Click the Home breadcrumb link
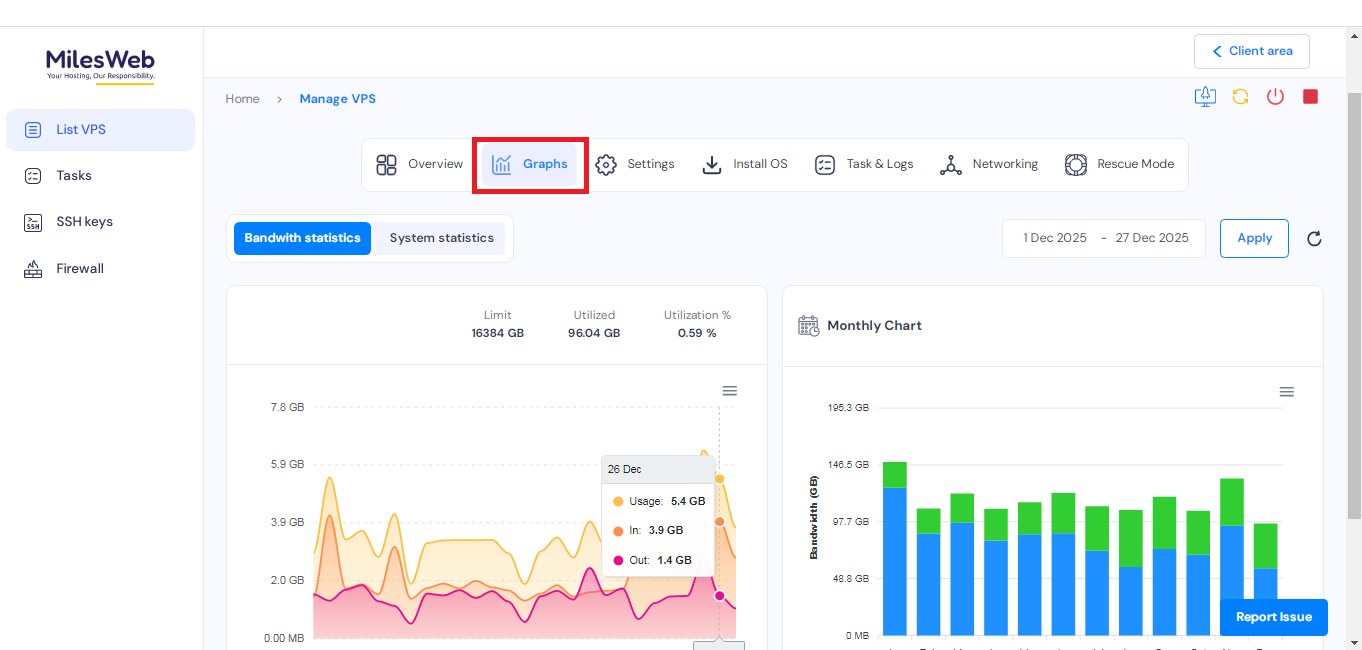1362x650 pixels. tap(242, 99)
